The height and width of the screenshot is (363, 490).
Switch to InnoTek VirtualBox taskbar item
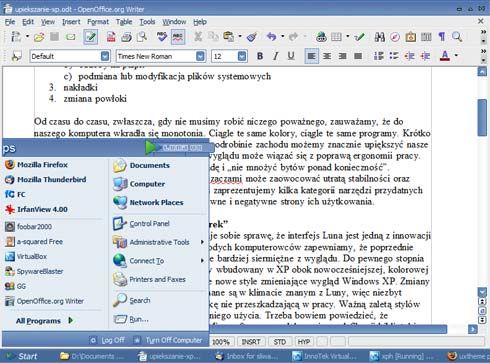[324, 356]
